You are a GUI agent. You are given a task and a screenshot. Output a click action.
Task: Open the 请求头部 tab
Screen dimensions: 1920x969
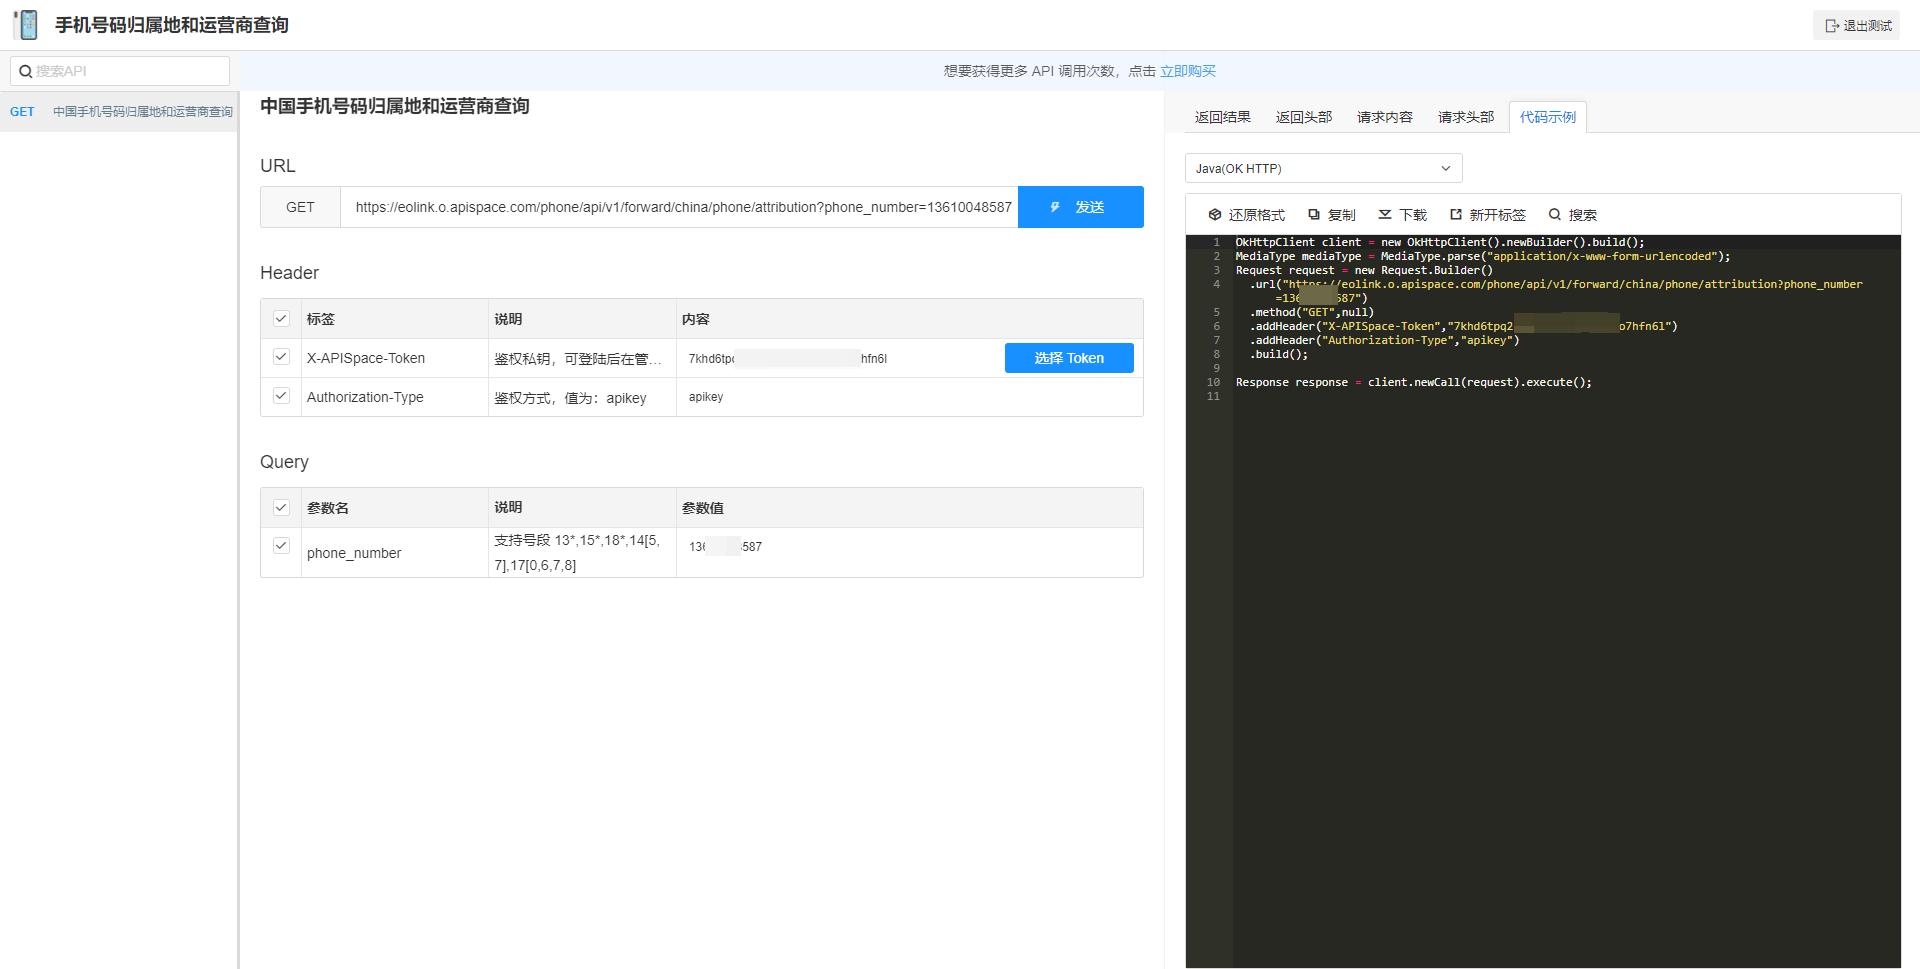[x=1464, y=116]
